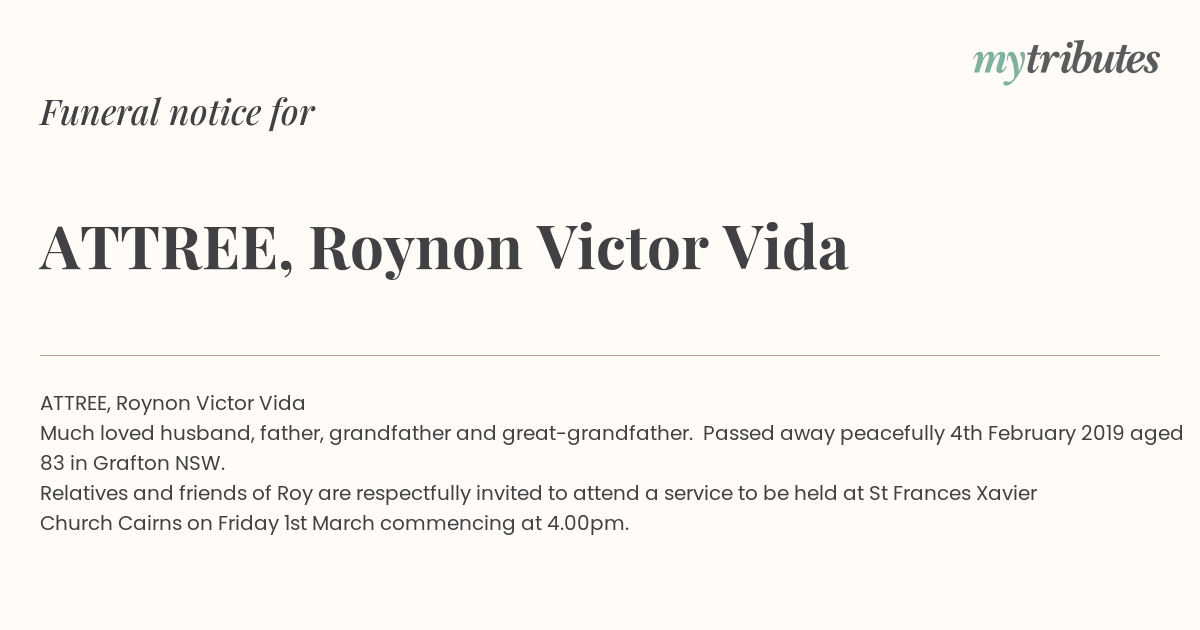Viewport: 1200px width, 630px height.
Task: Click the '4th February 2019' date text
Action: tap(1037, 434)
